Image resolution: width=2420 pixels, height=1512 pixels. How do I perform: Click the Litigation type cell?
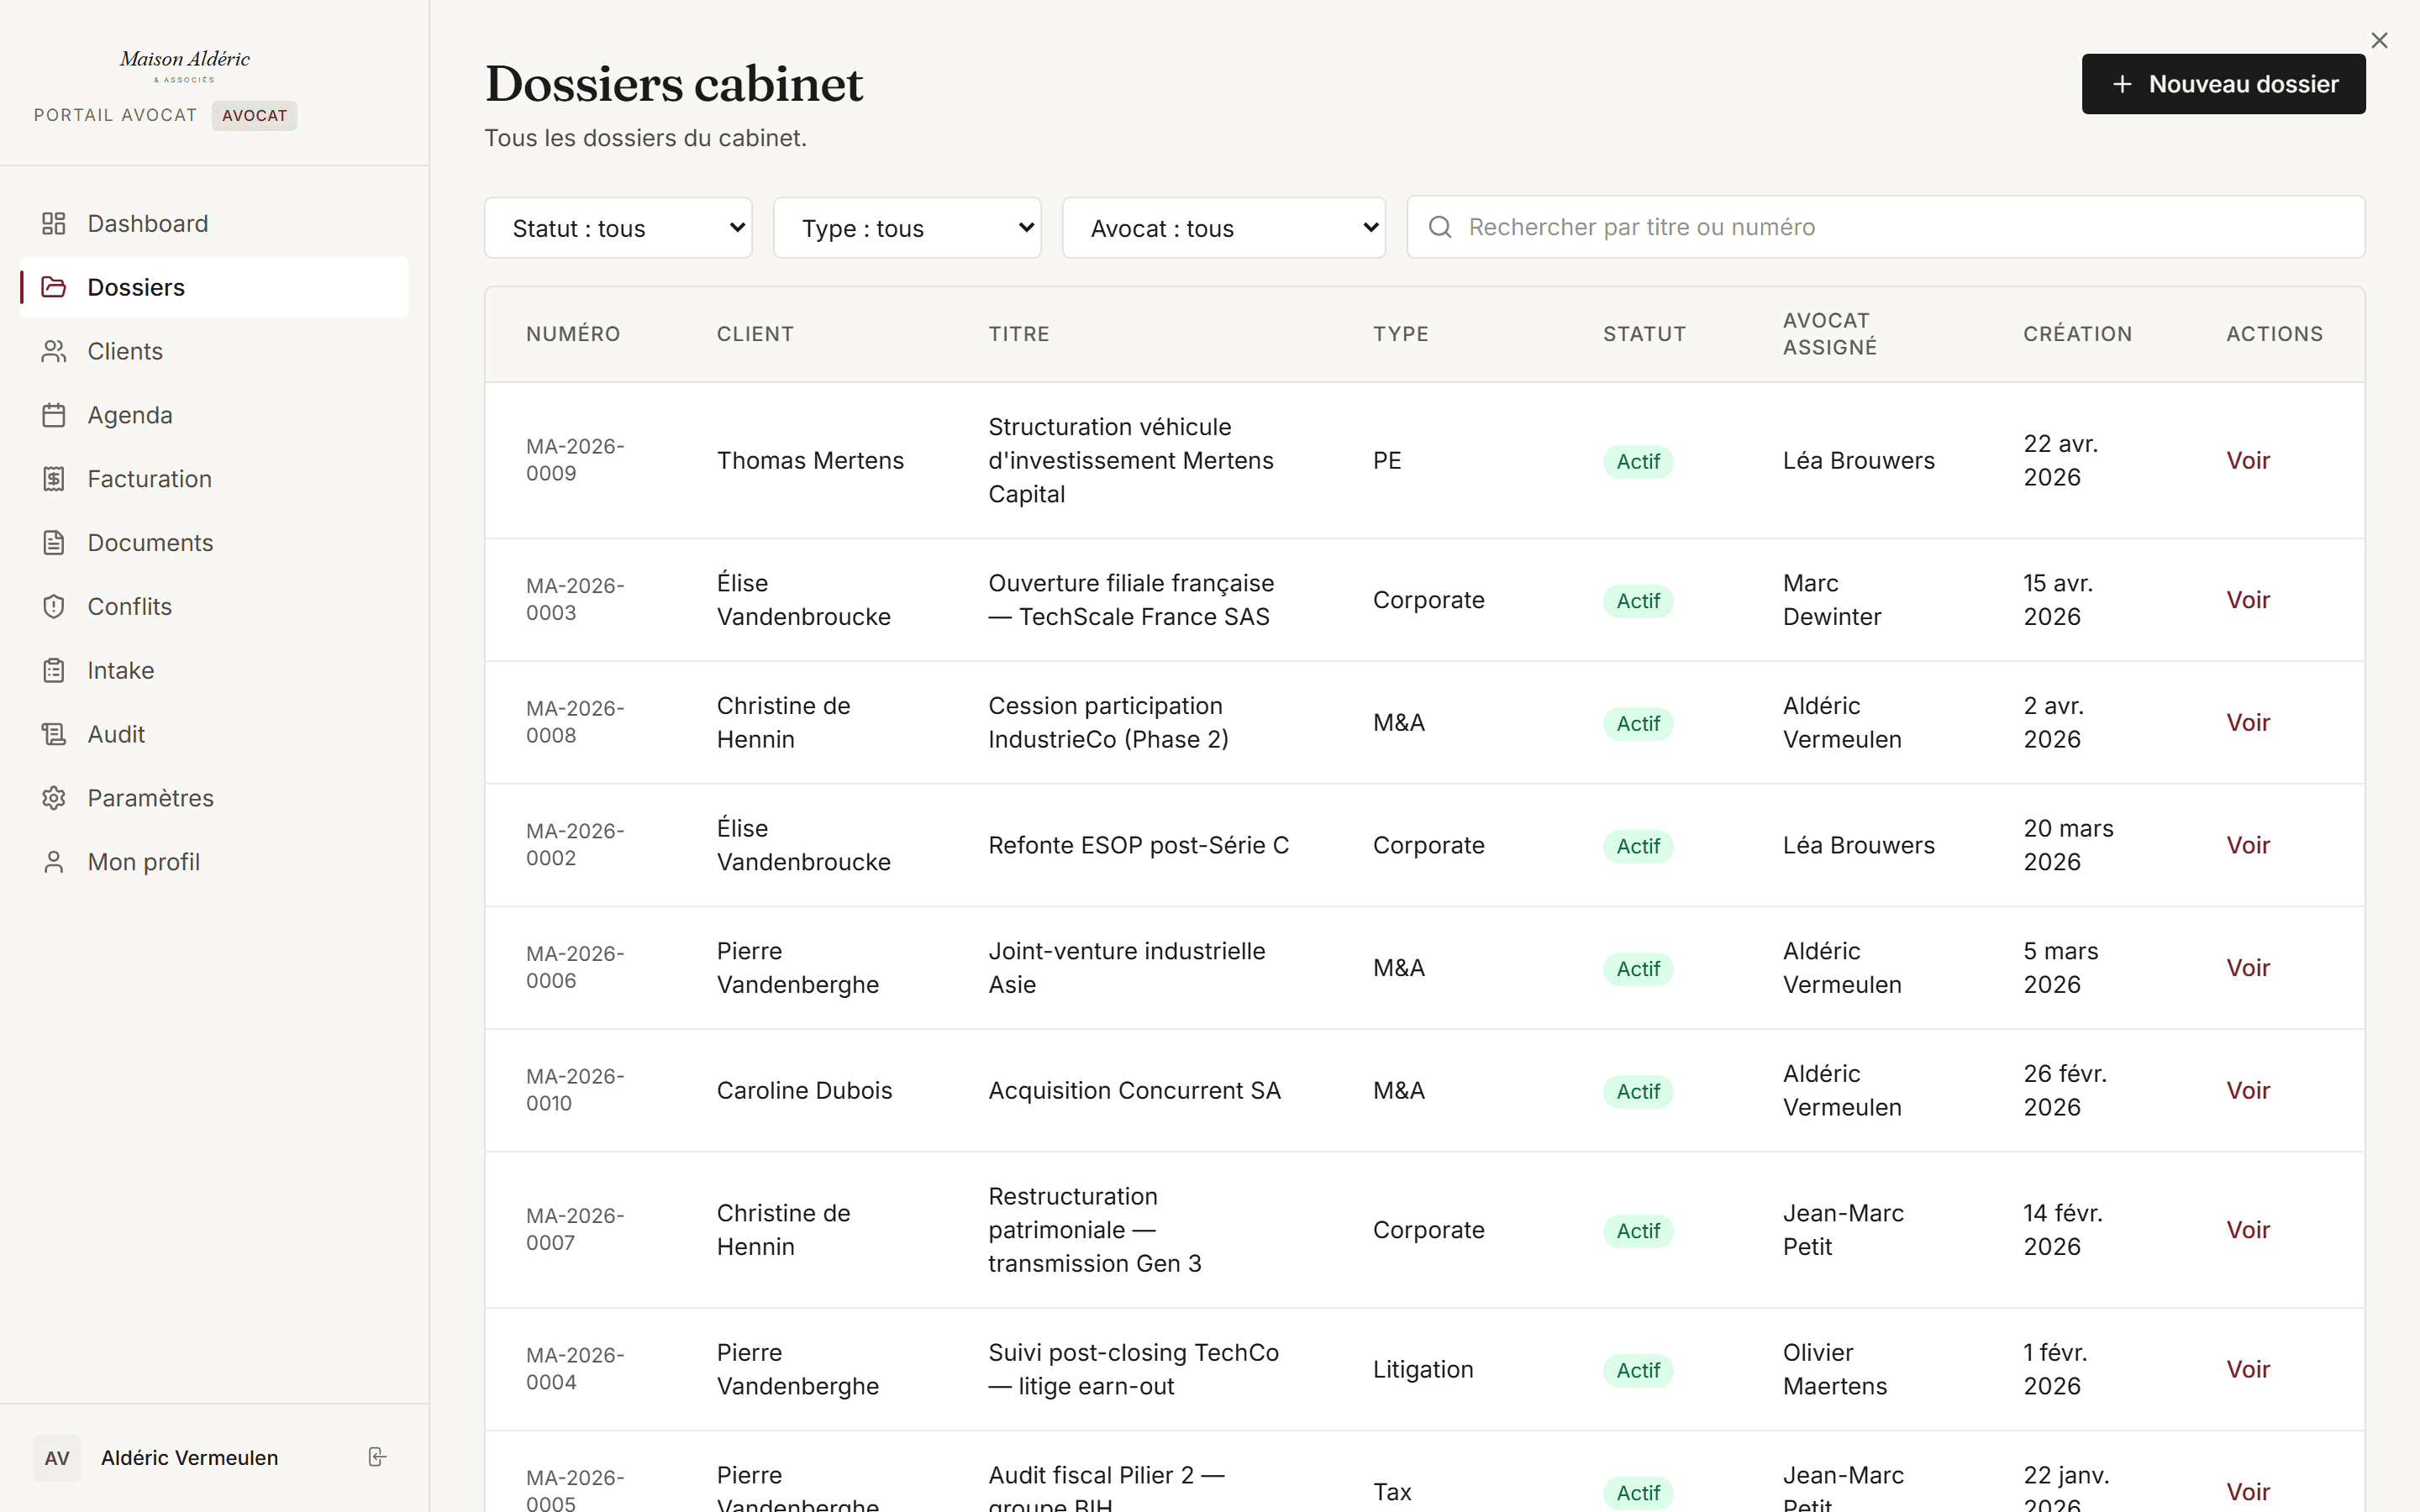[1423, 1369]
